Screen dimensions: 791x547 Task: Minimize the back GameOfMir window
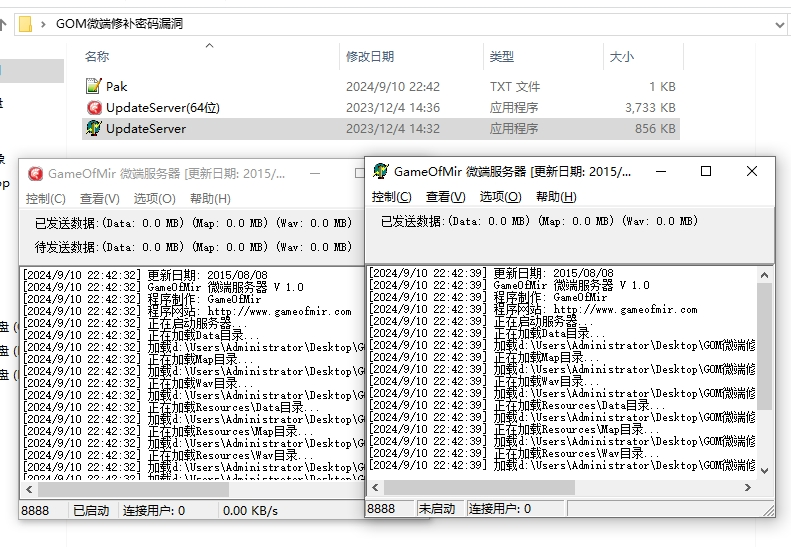point(315,174)
